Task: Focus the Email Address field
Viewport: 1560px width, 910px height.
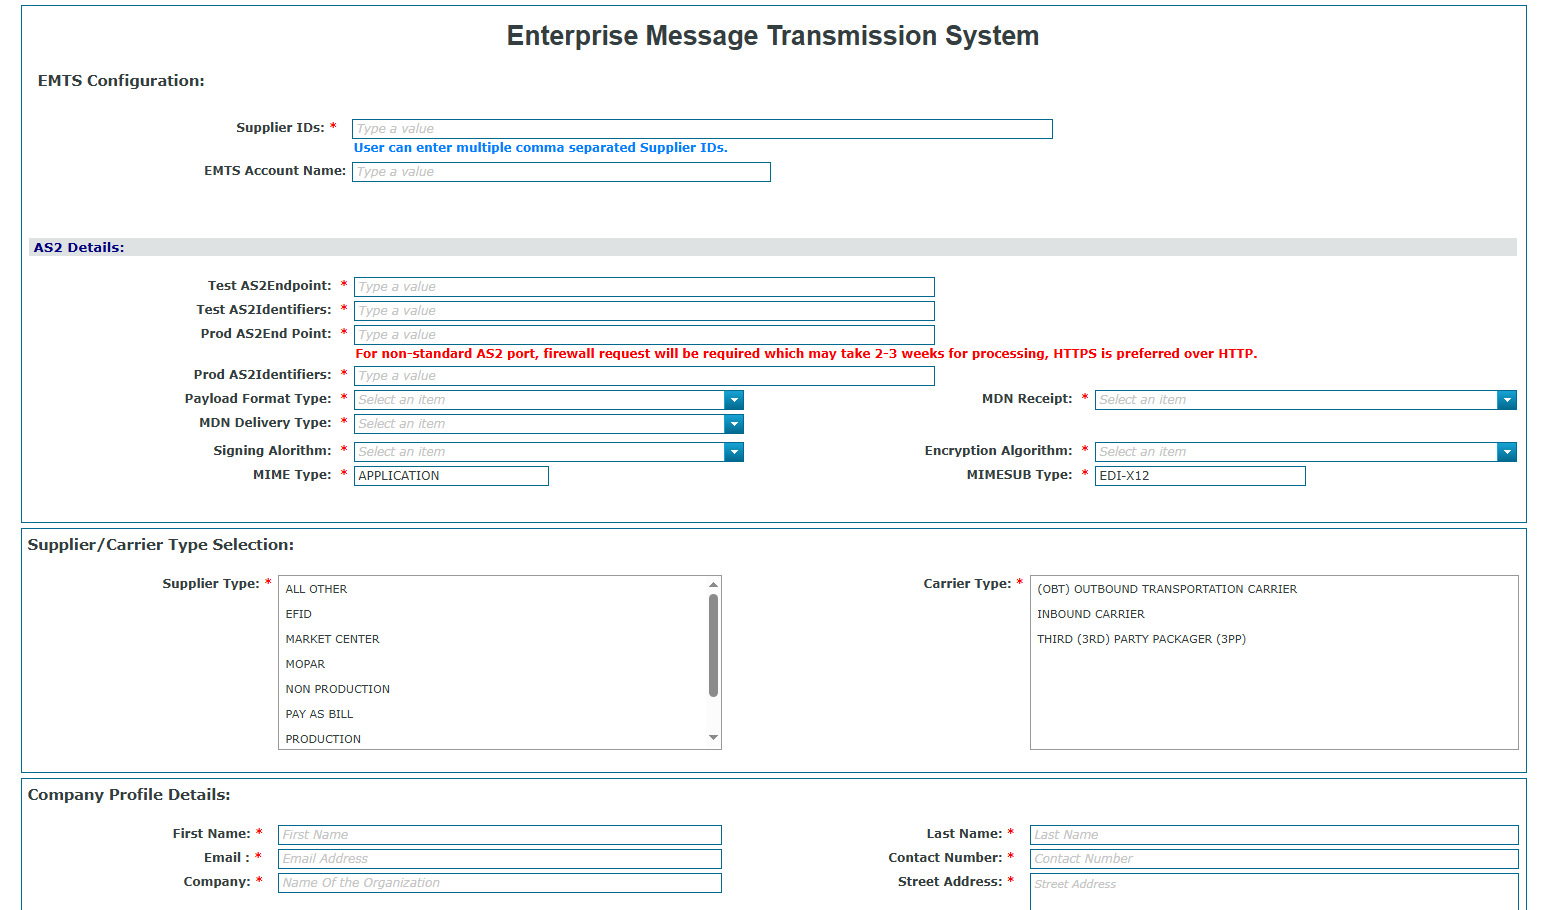Action: [x=499, y=858]
